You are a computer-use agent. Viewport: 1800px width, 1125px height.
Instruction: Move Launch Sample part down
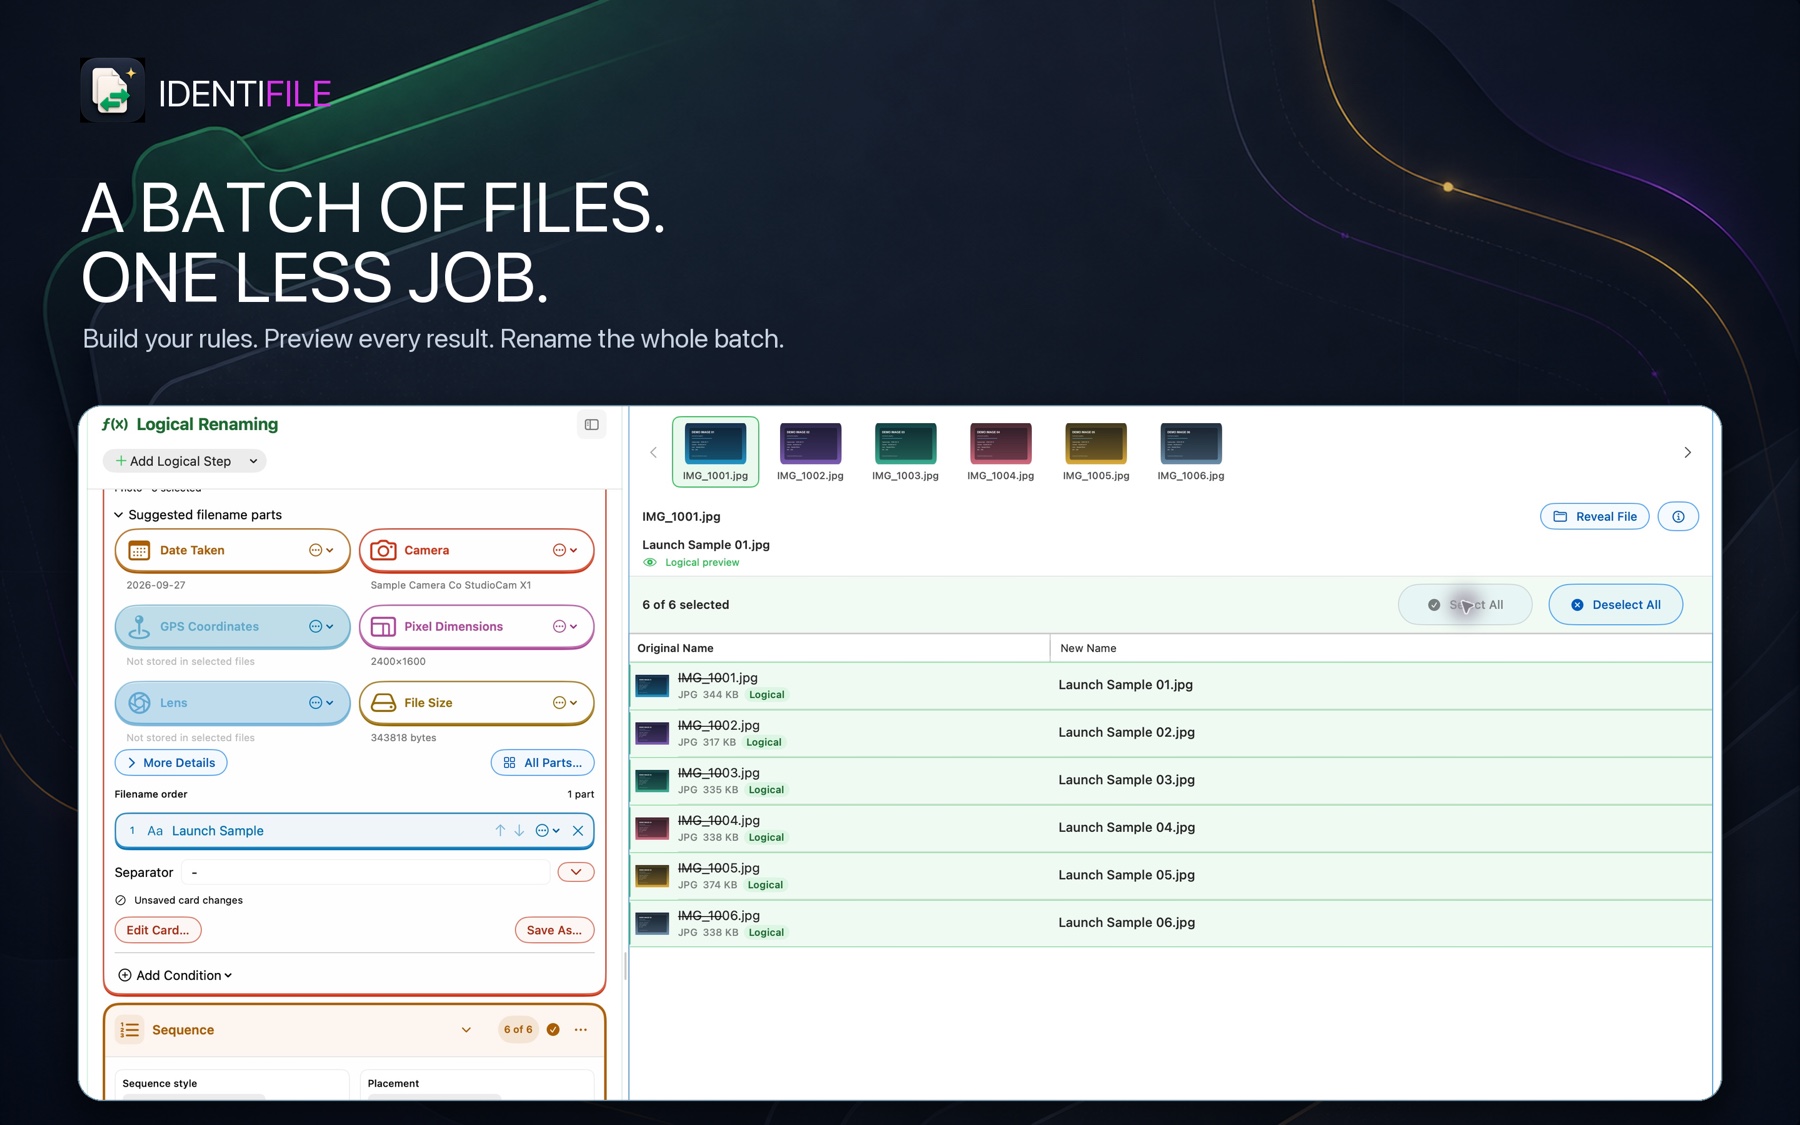[519, 831]
